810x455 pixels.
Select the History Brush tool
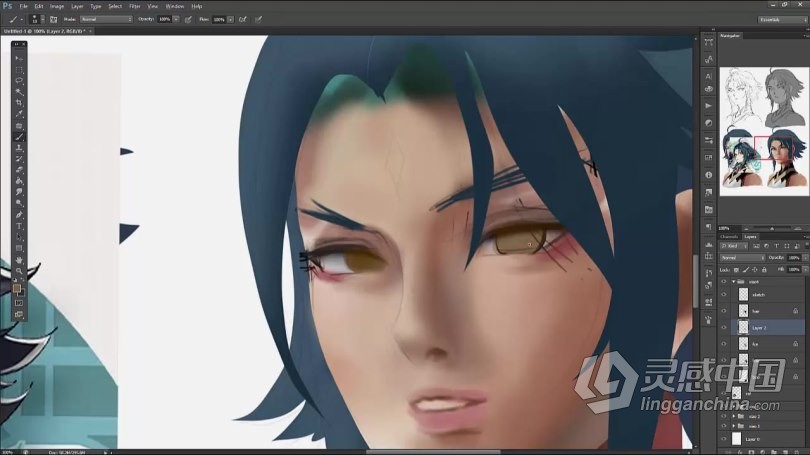pos(19,159)
